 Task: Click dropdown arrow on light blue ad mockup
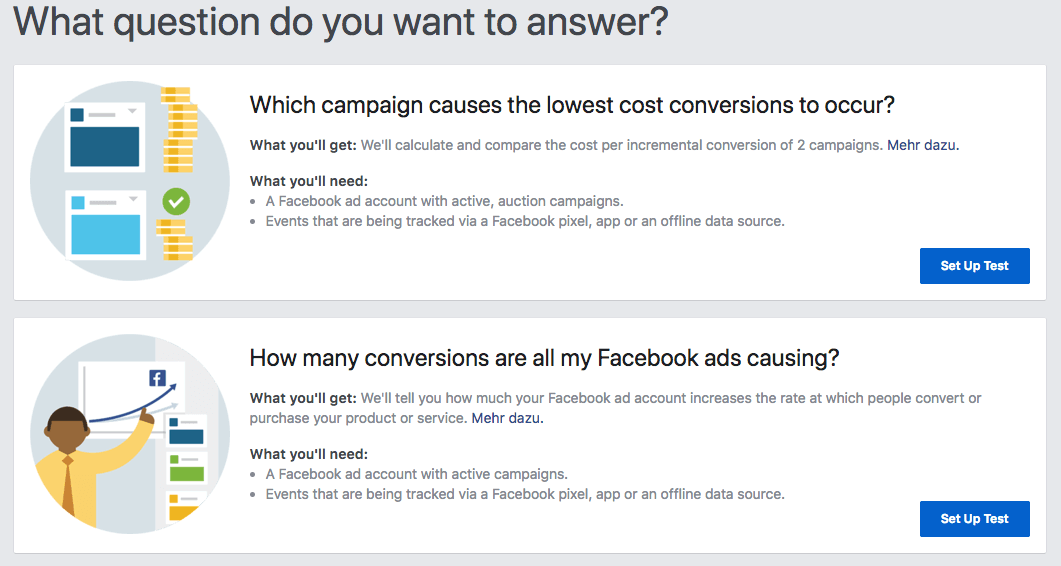click(x=132, y=200)
